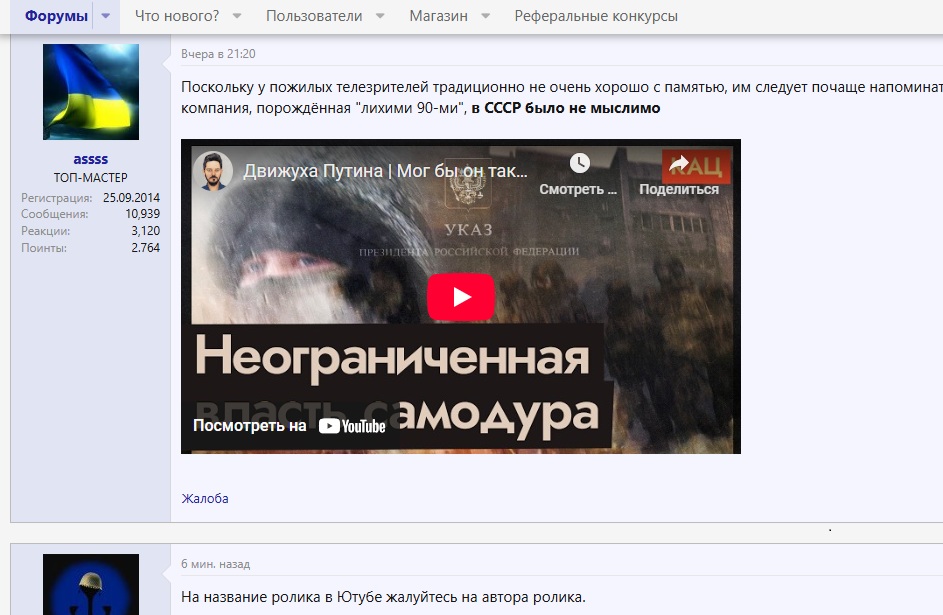Viewport: 943px width, 615px height.
Task: Click the ТОП-МАСТЕР user title
Action: [91, 177]
